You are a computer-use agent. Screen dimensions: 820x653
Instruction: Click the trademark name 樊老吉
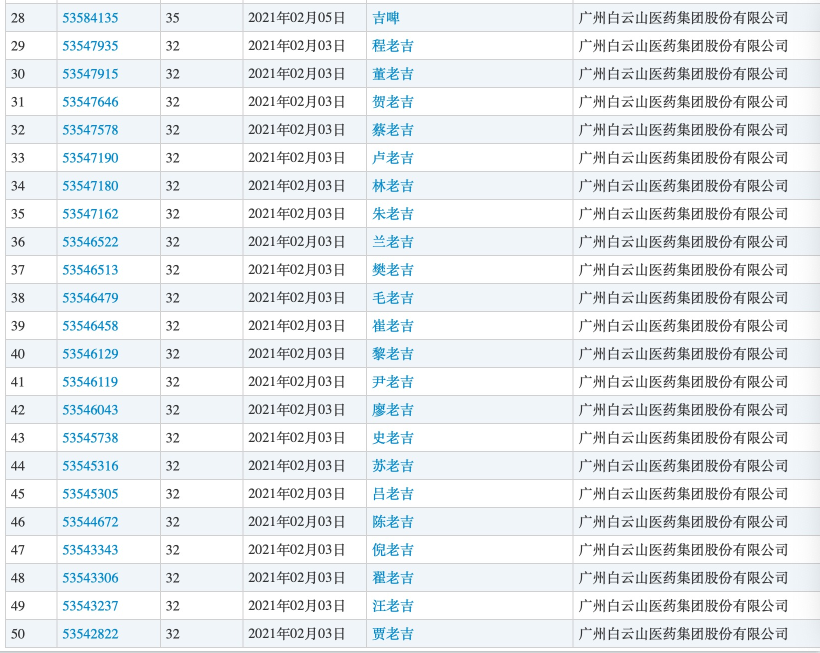click(x=393, y=270)
